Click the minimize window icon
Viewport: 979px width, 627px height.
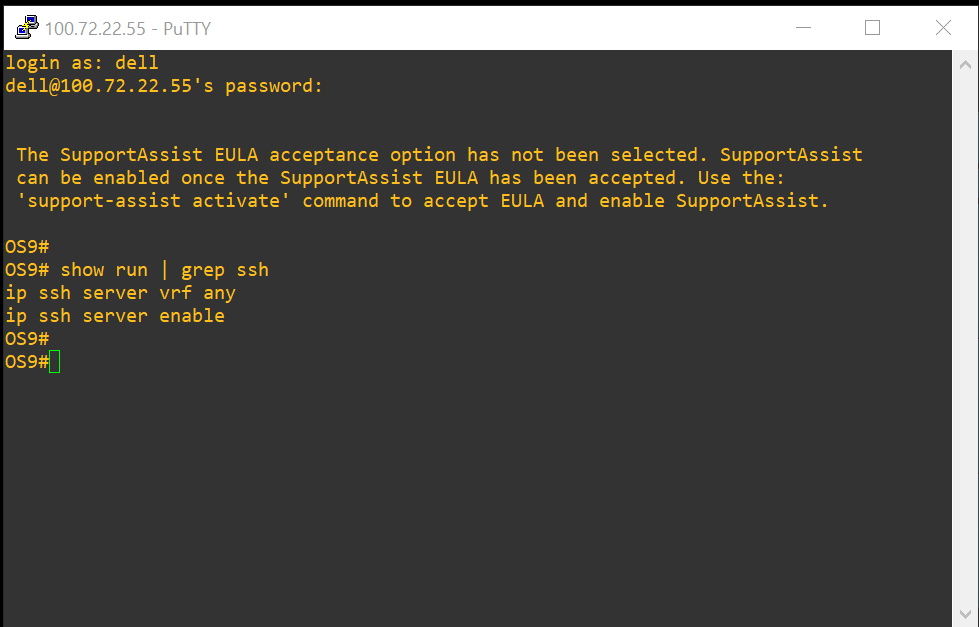803,28
